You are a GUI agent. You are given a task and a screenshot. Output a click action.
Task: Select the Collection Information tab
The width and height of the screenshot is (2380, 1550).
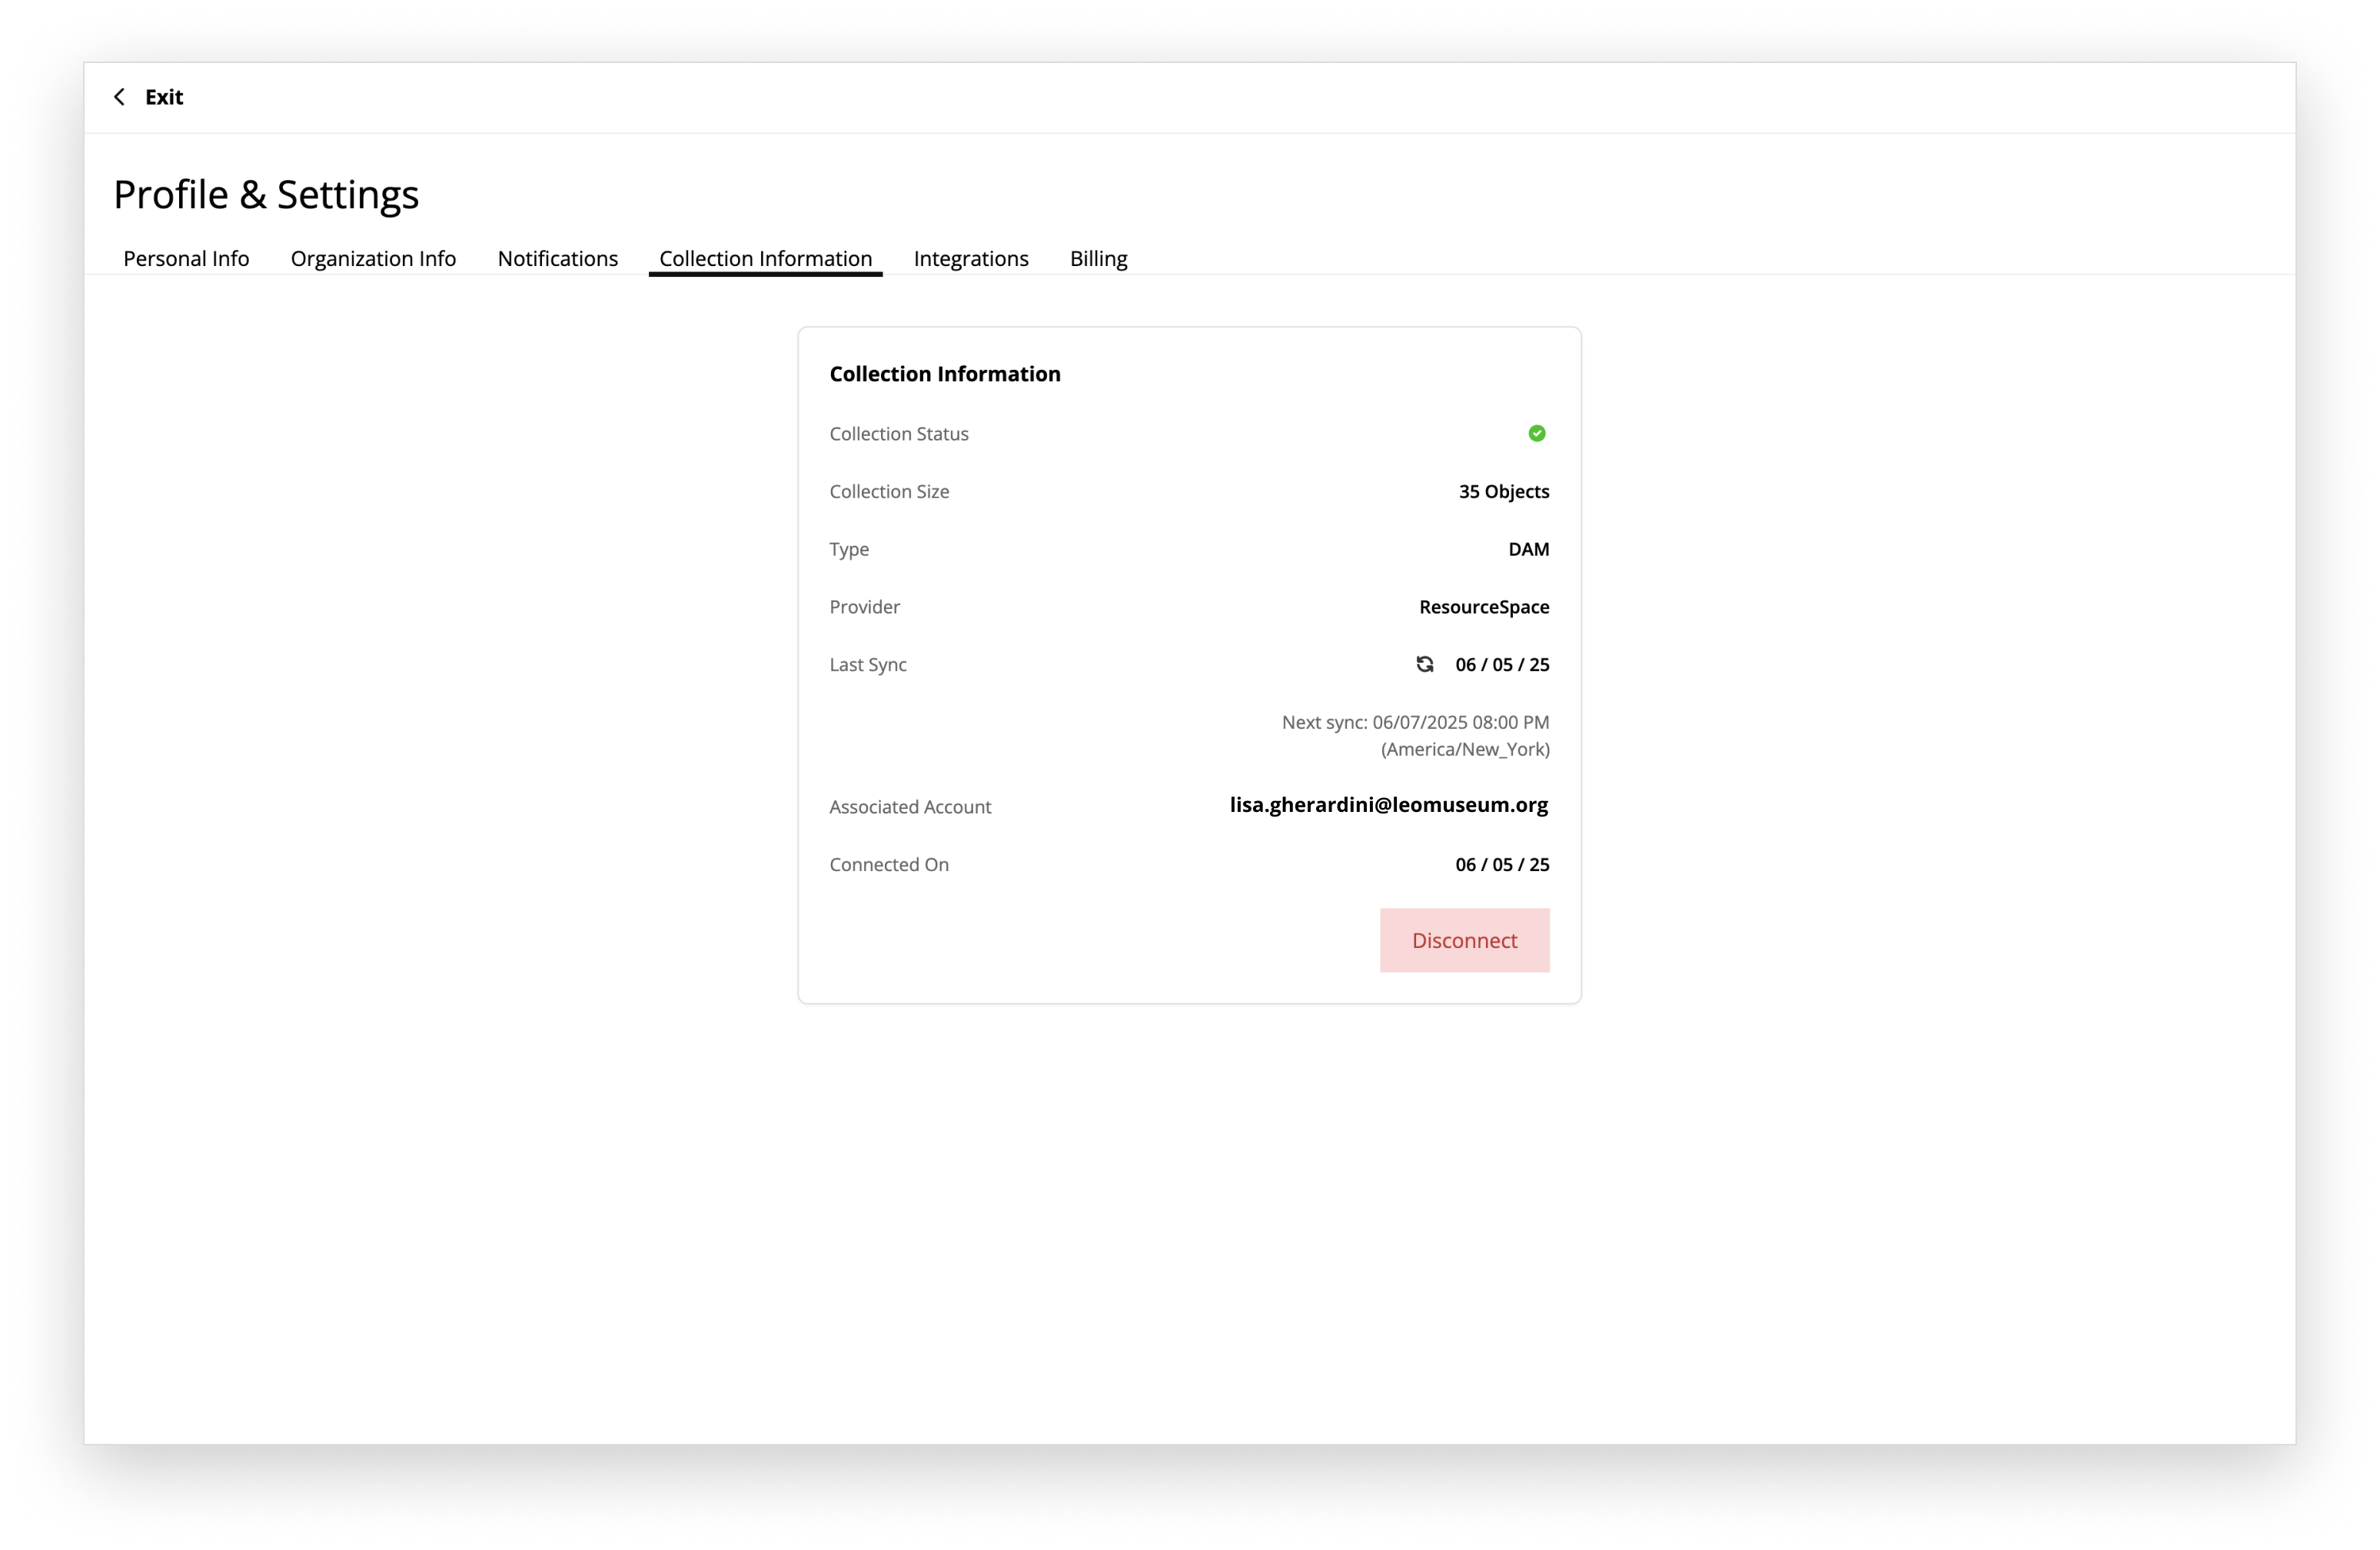coord(765,258)
